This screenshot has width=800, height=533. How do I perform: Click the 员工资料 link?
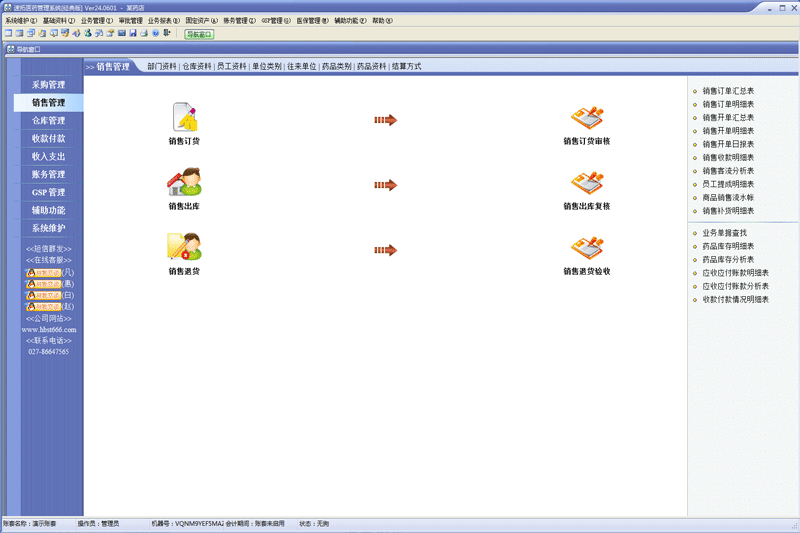click(x=232, y=66)
